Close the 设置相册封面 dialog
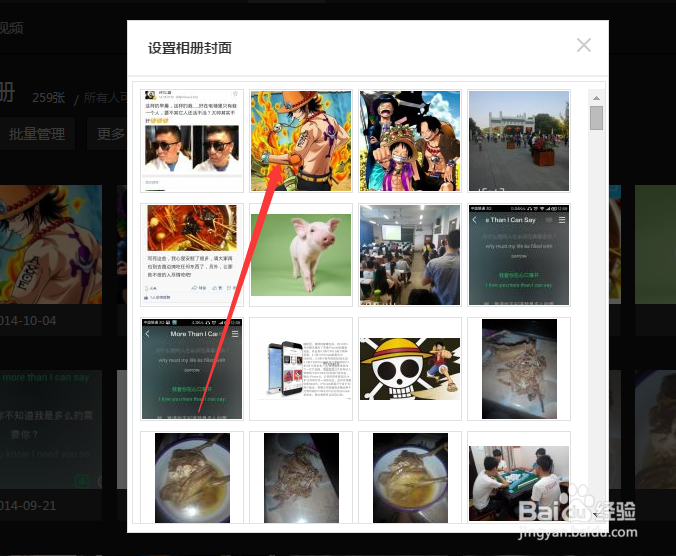 point(584,45)
